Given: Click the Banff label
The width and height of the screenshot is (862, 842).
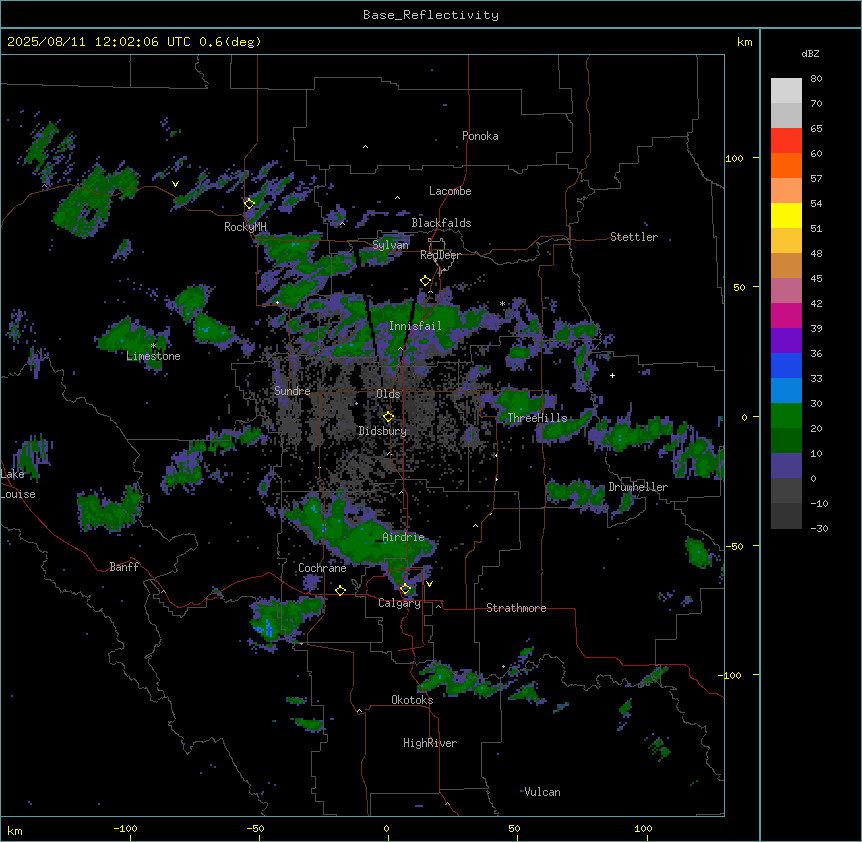Looking at the screenshot, I should tap(124, 567).
